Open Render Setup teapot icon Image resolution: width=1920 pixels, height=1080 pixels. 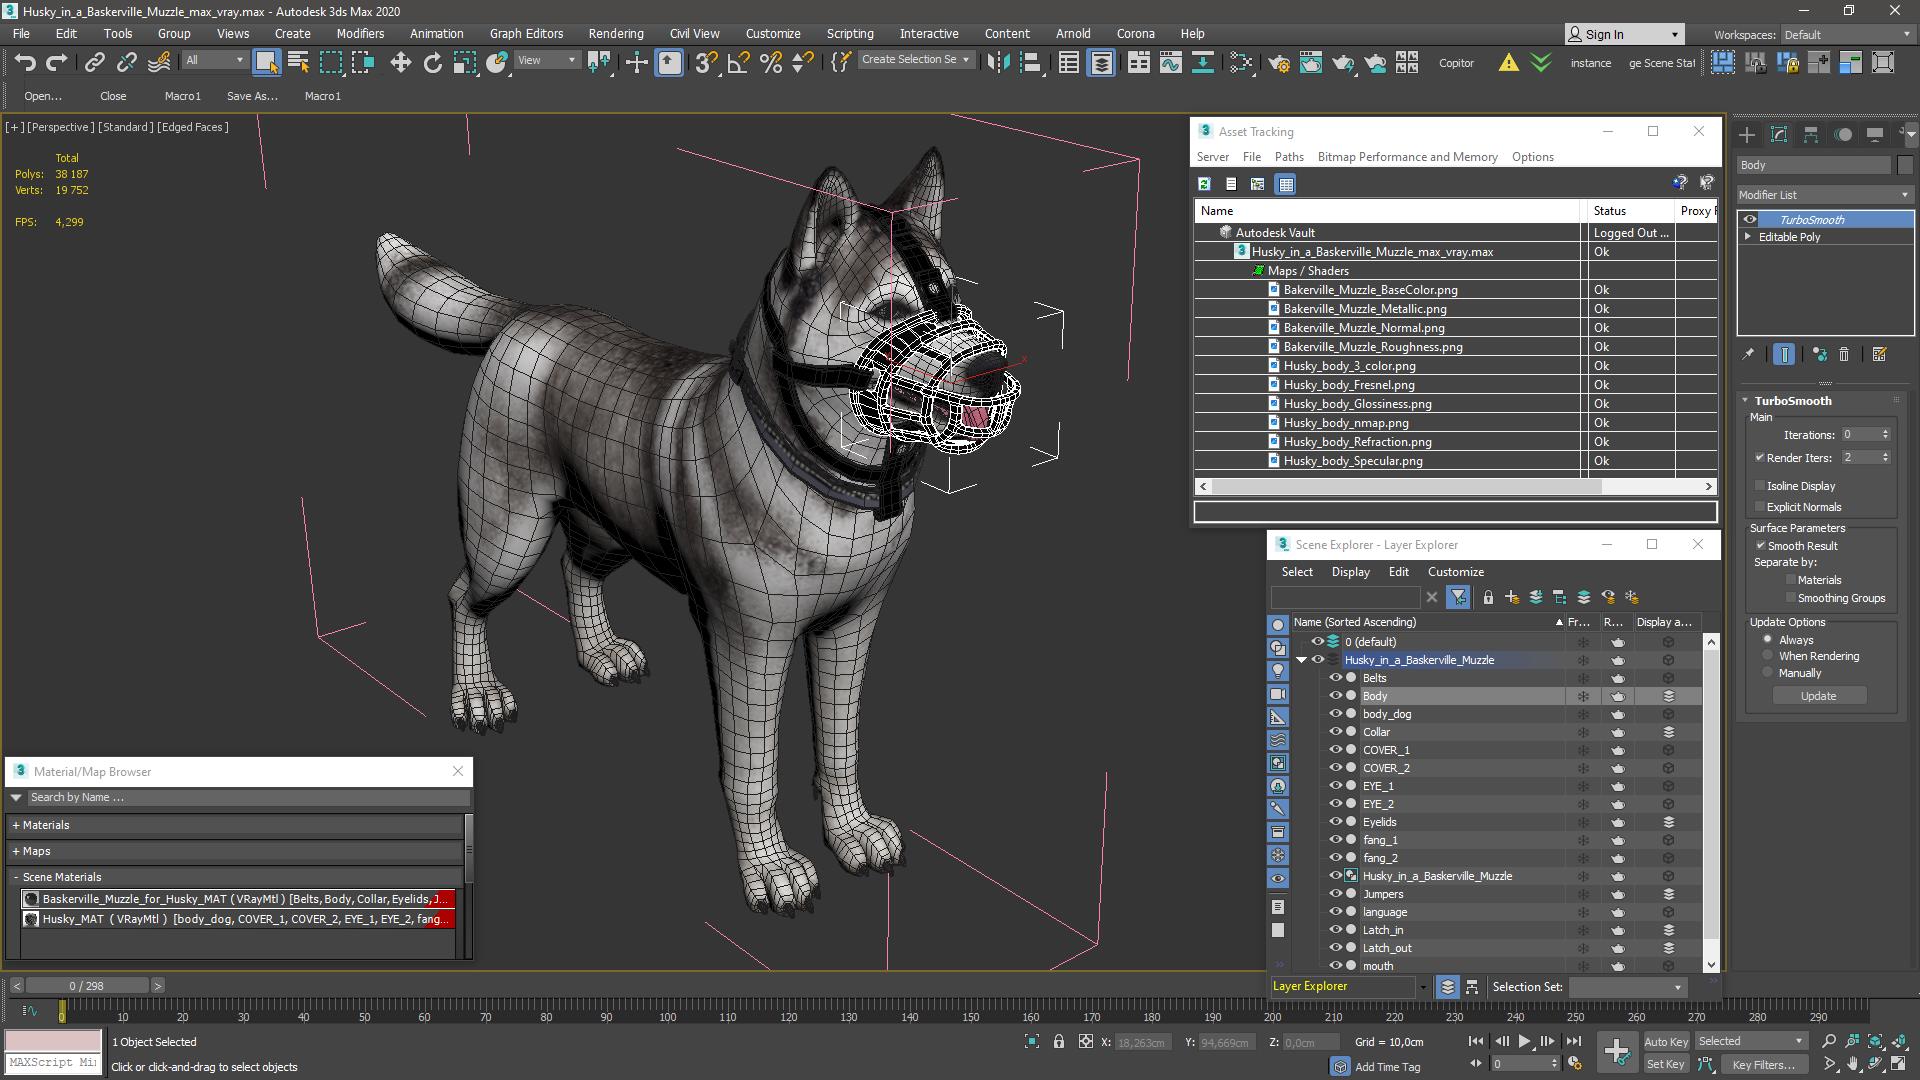point(1278,63)
